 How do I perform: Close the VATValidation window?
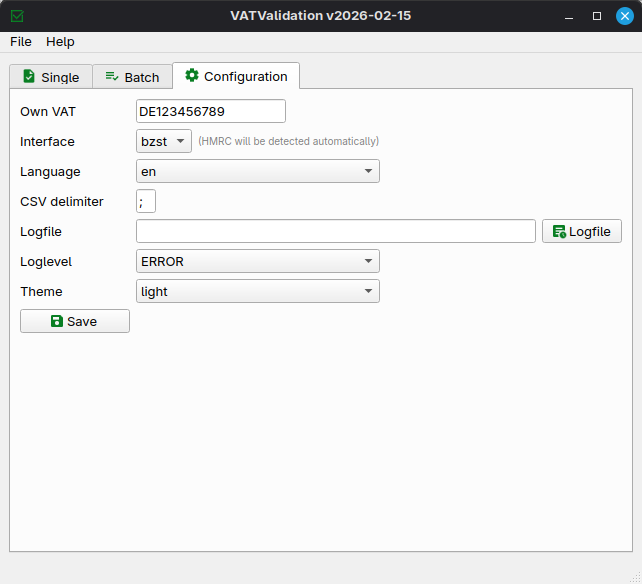click(625, 16)
